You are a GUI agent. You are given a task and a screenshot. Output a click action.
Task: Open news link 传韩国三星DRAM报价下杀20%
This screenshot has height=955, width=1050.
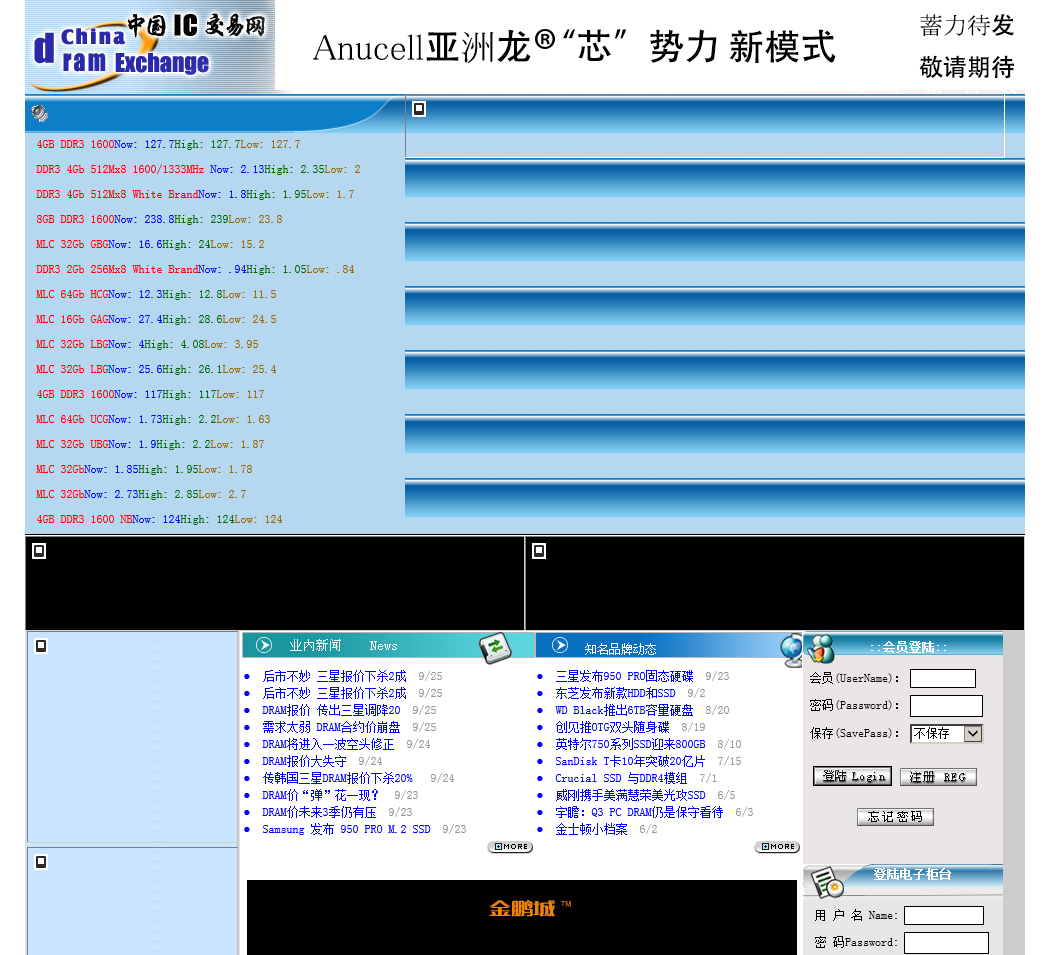[338, 778]
